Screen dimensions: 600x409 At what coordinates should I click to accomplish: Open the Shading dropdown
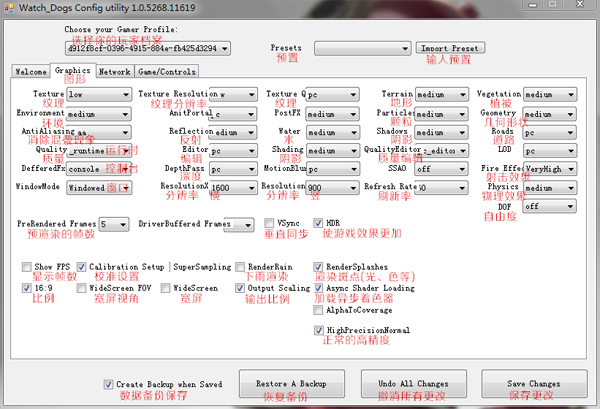[333, 151]
